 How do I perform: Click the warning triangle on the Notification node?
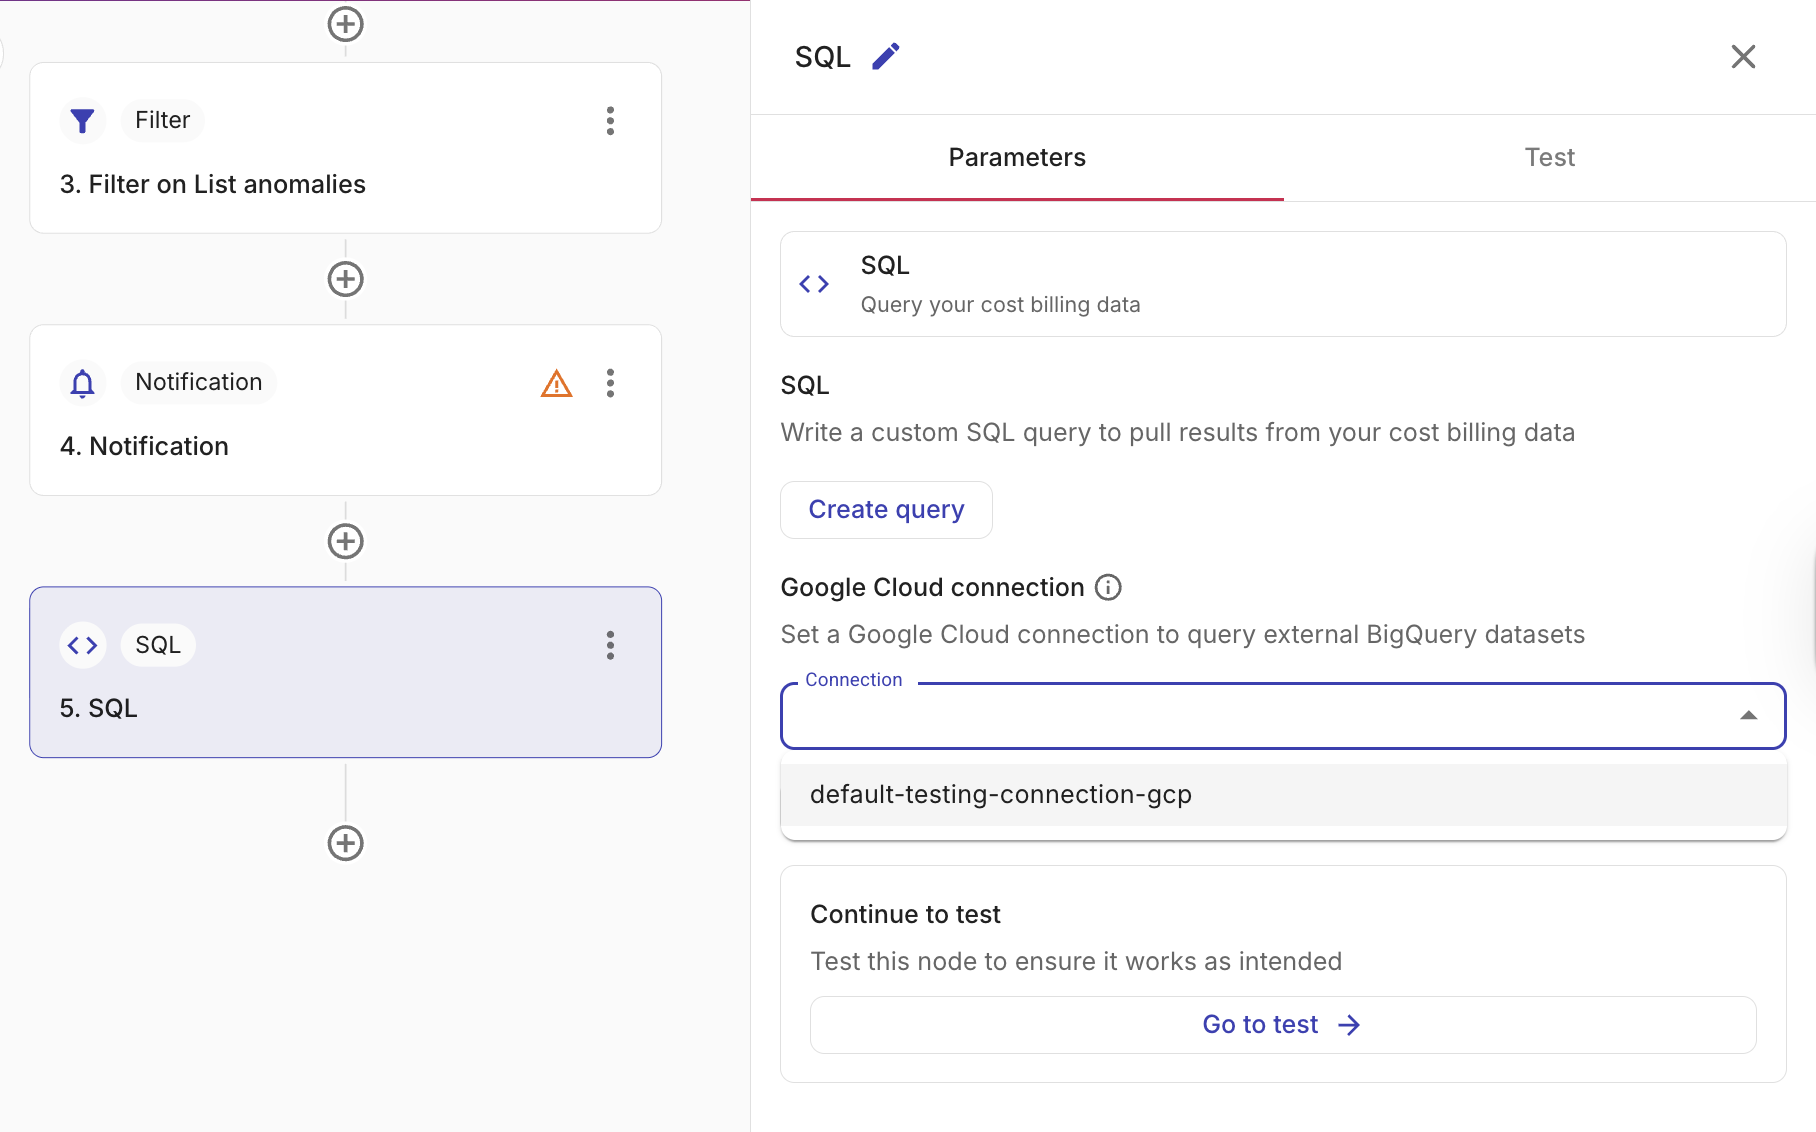pyautogui.click(x=556, y=383)
